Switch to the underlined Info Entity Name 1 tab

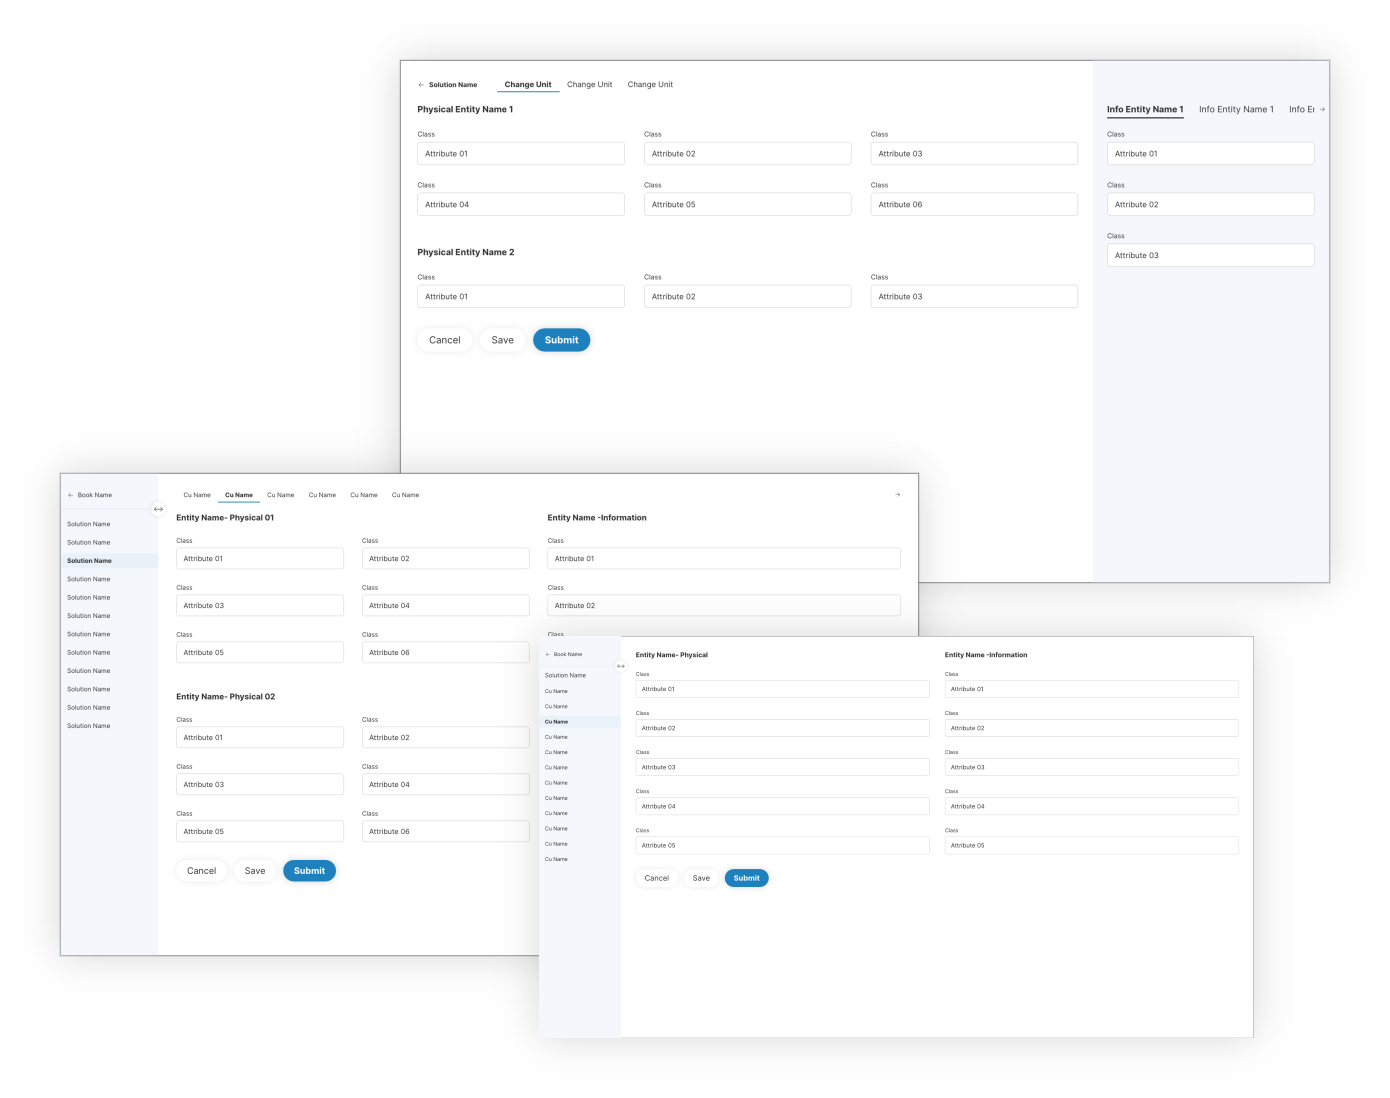(x=1145, y=110)
